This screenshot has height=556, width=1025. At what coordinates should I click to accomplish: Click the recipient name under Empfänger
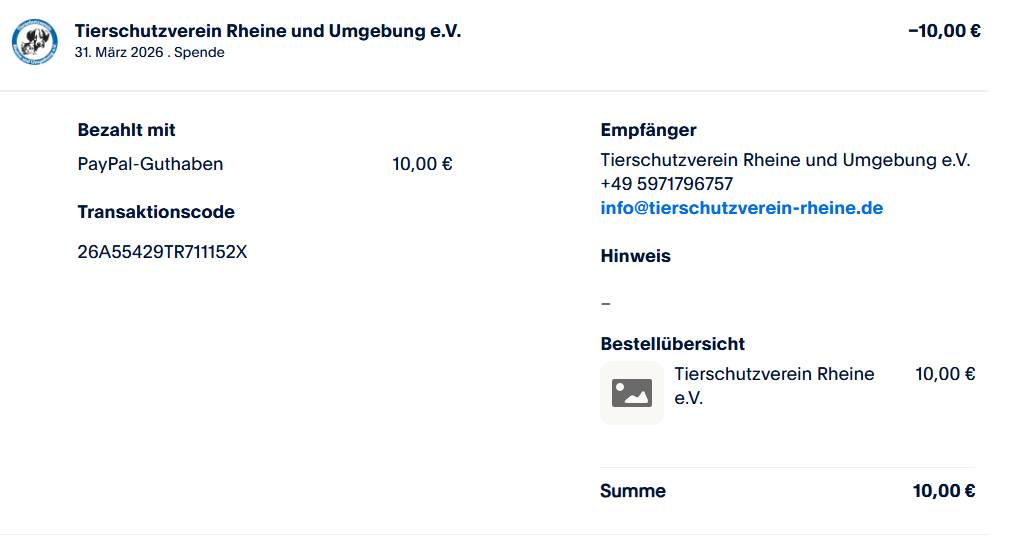pos(785,160)
